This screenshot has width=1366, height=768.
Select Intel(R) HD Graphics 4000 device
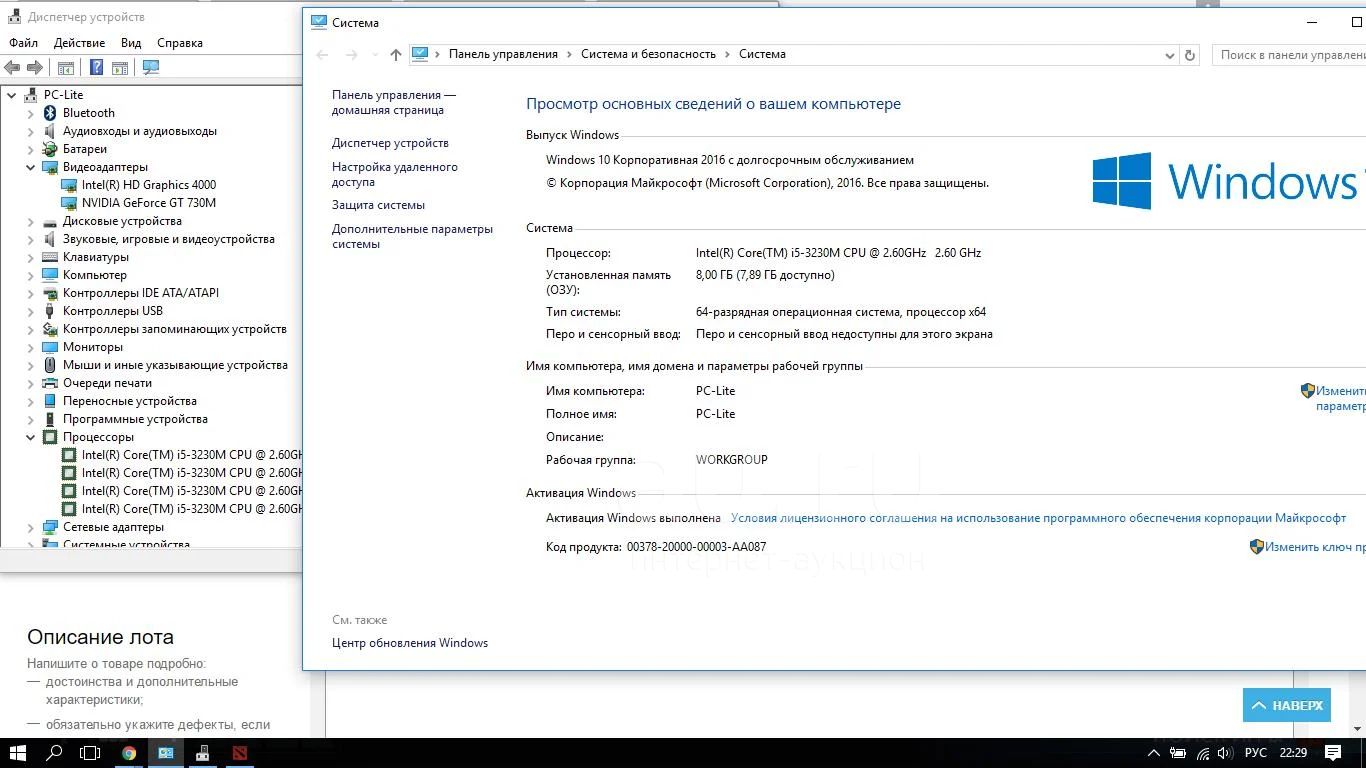(x=149, y=185)
